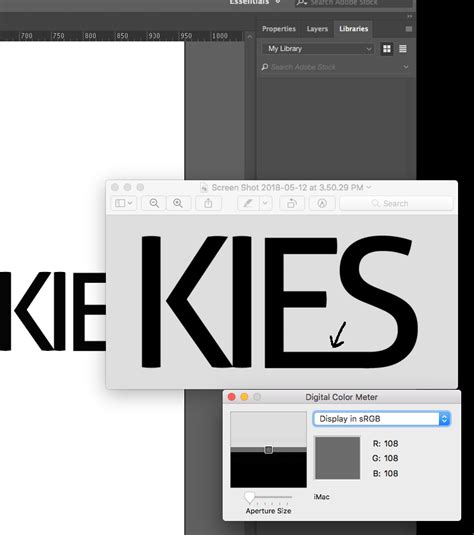This screenshot has height=535, width=474.
Task: Click the sampled gray color swatch
Action: point(337,458)
